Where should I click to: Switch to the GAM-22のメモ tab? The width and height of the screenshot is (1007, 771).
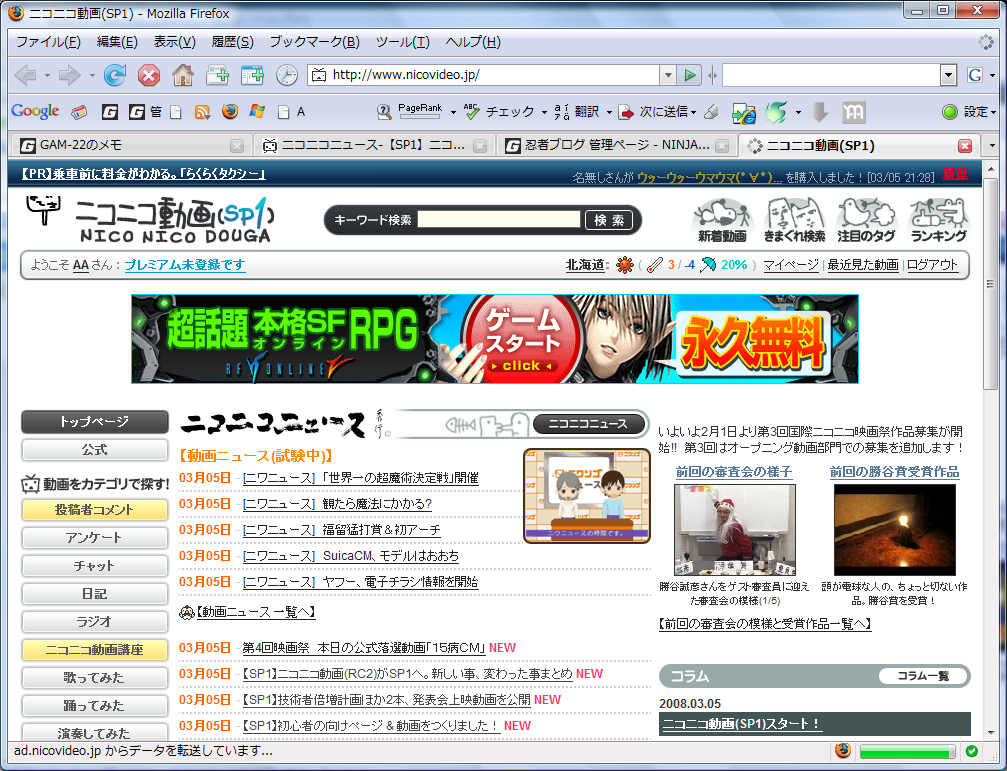[132, 146]
